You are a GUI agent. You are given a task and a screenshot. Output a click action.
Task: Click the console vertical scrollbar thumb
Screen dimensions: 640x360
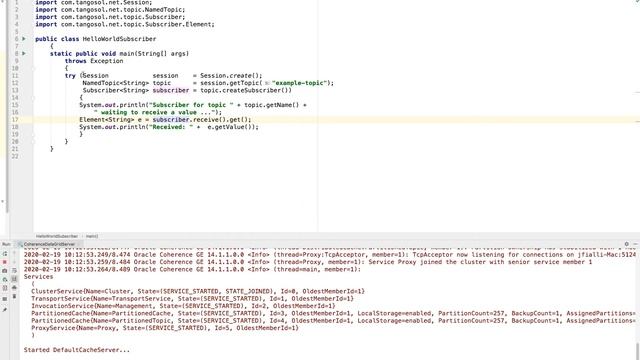tap(638, 351)
